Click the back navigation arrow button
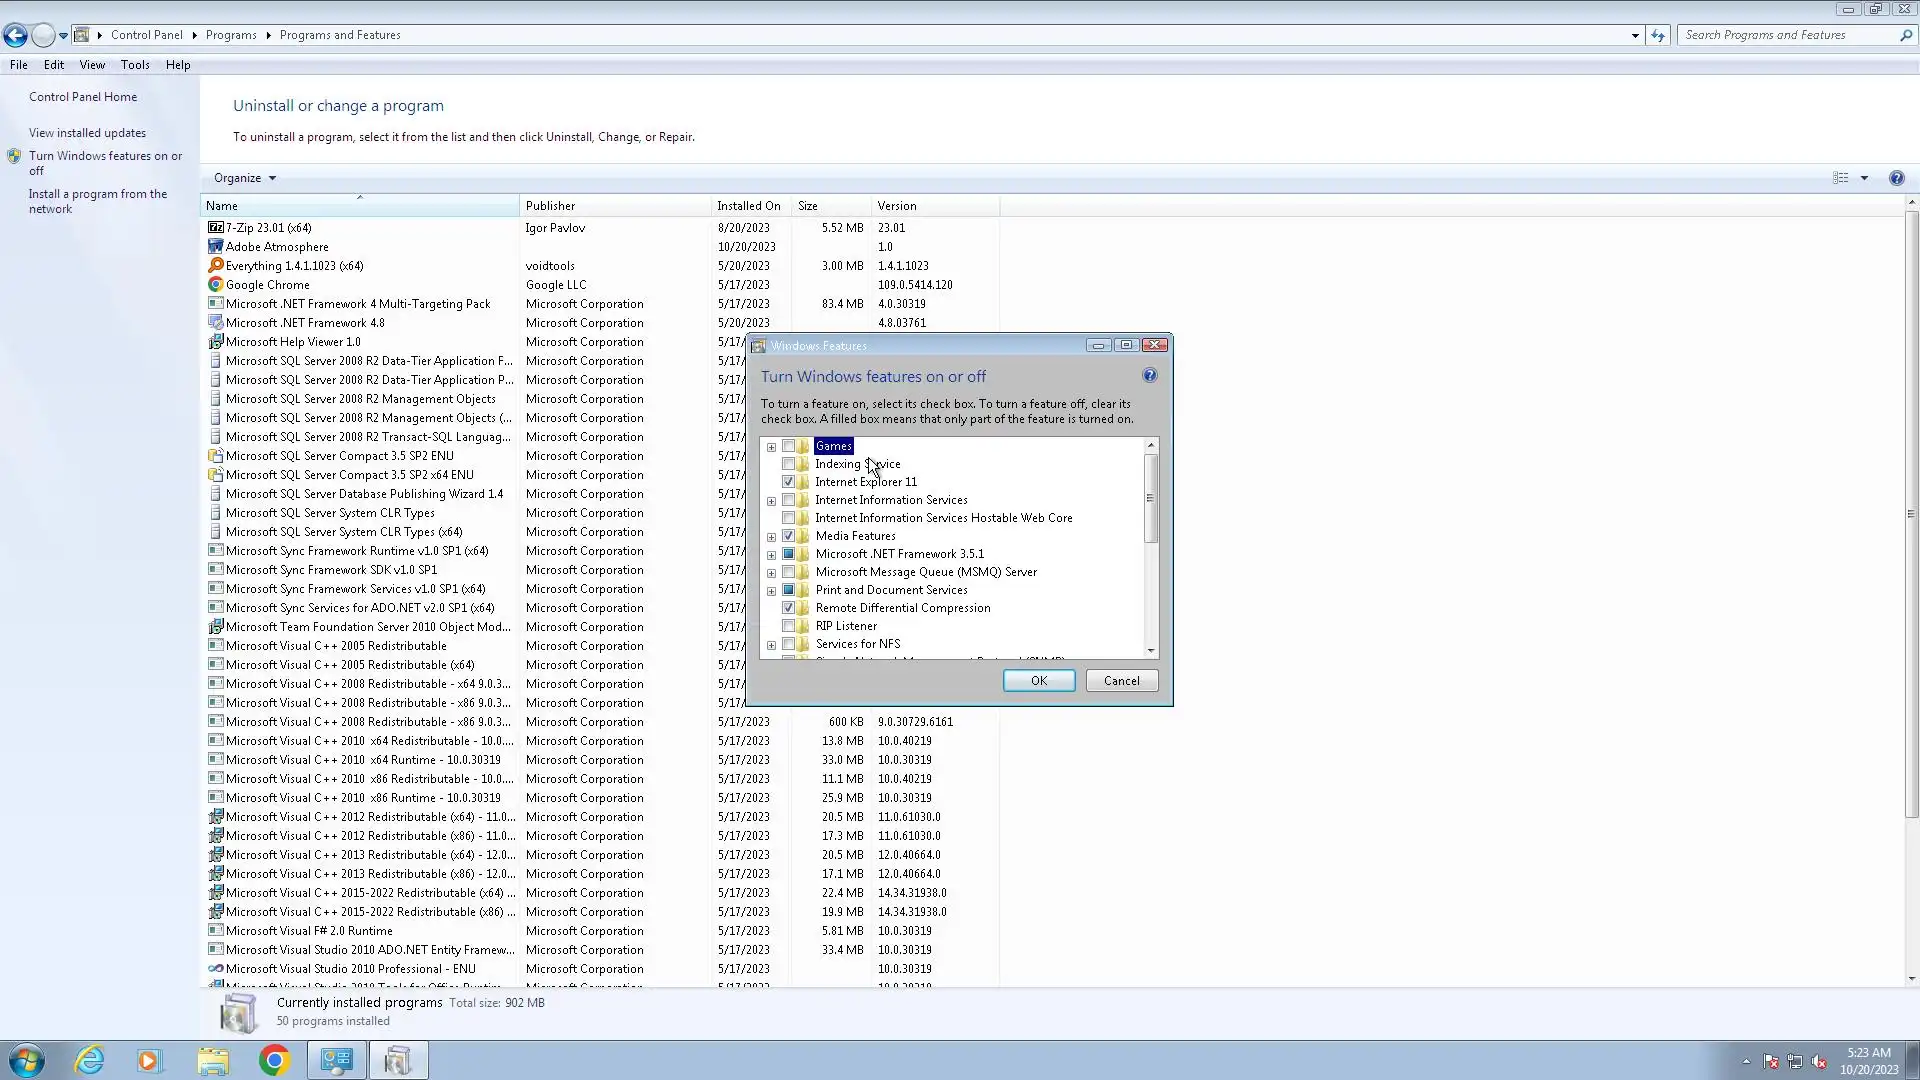Viewport: 1920px width, 1080px height. pyautogui.click(x=15, y=35)
